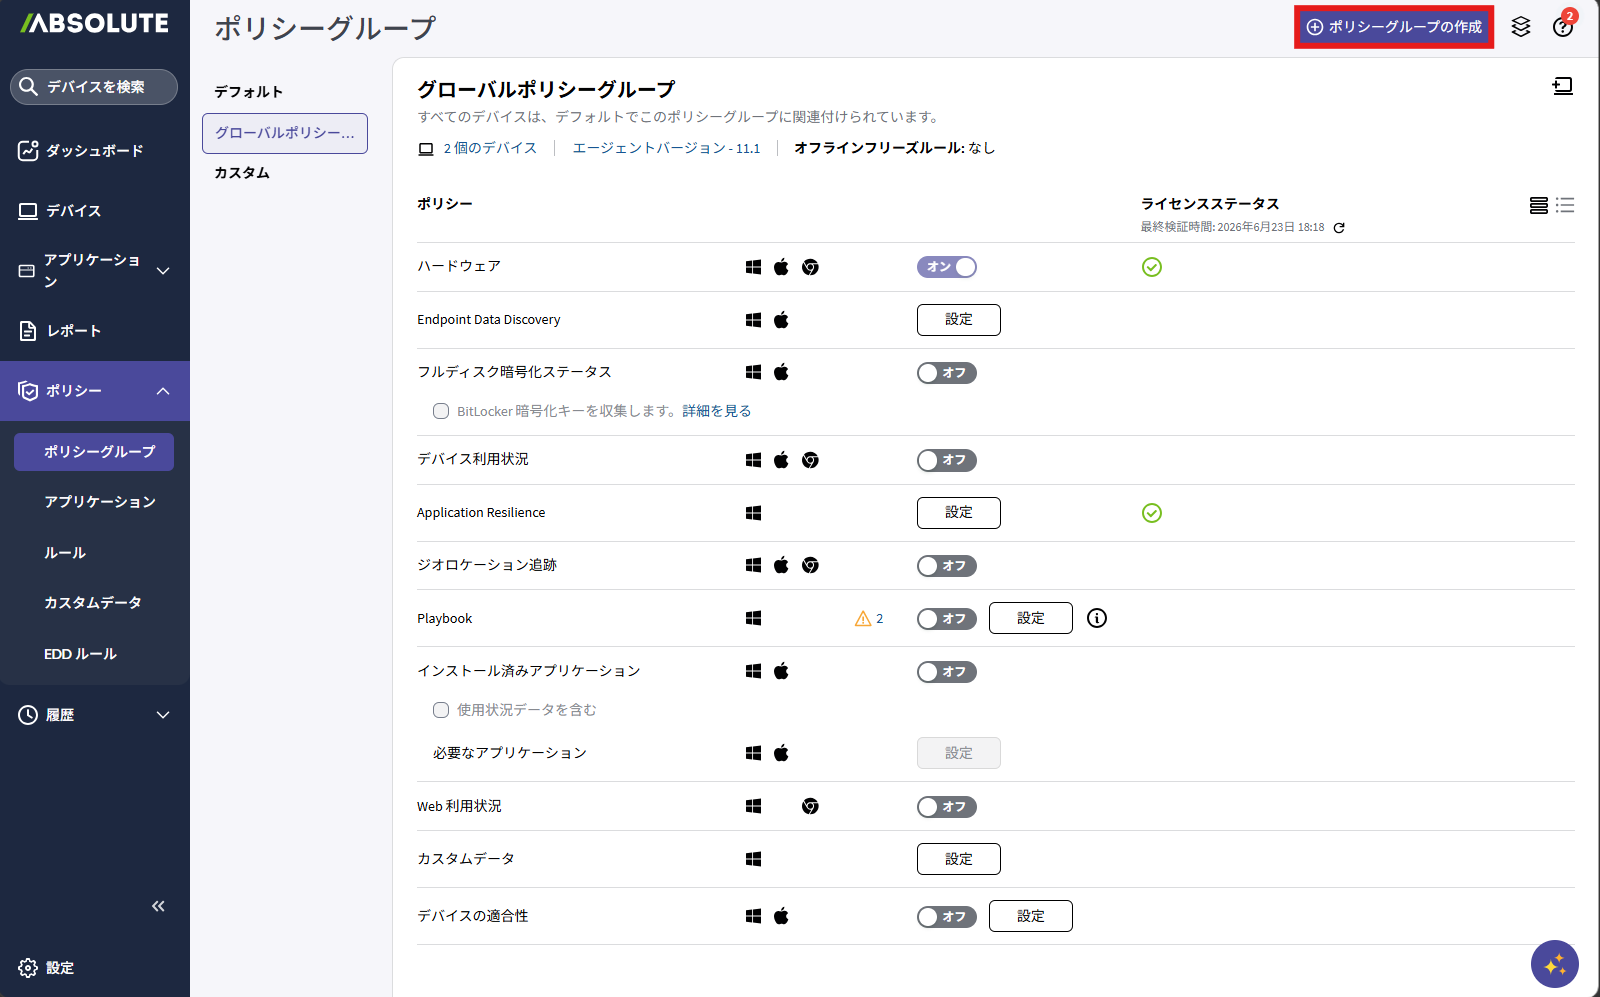Open the 2 devices link
The height and width of the screenshot is (997, 1600).
click(490, 148)
